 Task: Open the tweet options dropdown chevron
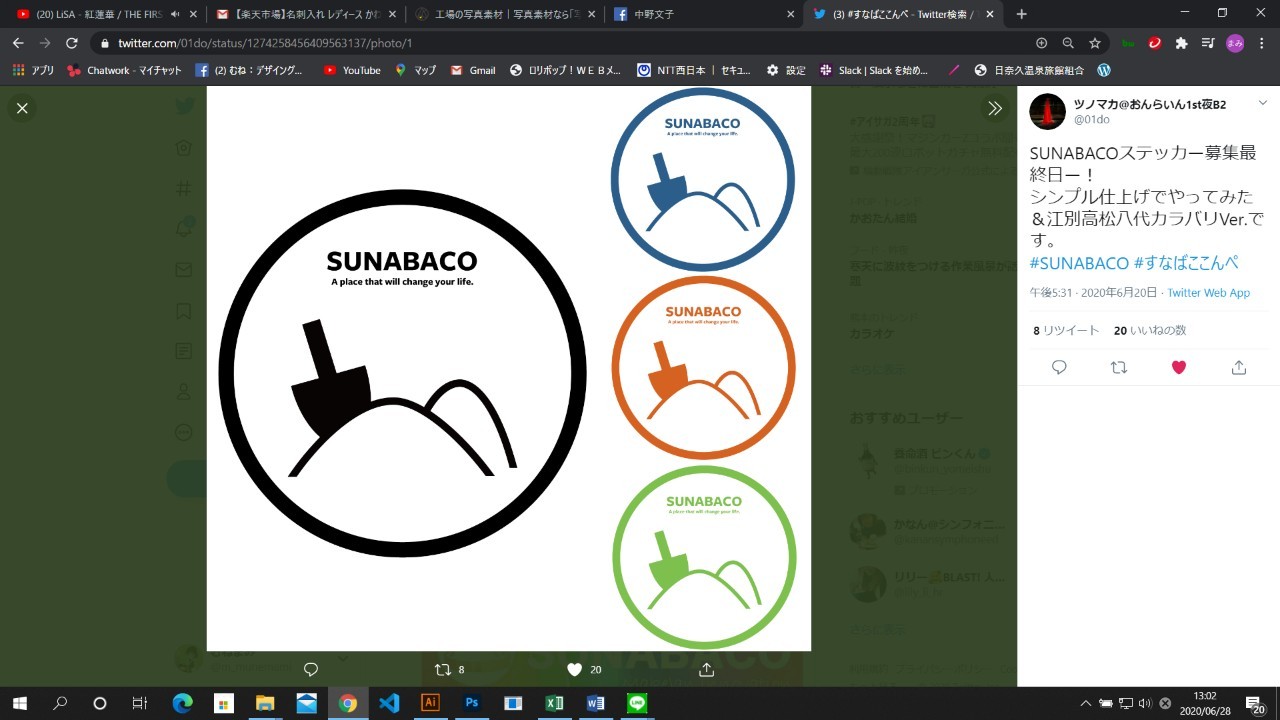tap(1263, 103)
